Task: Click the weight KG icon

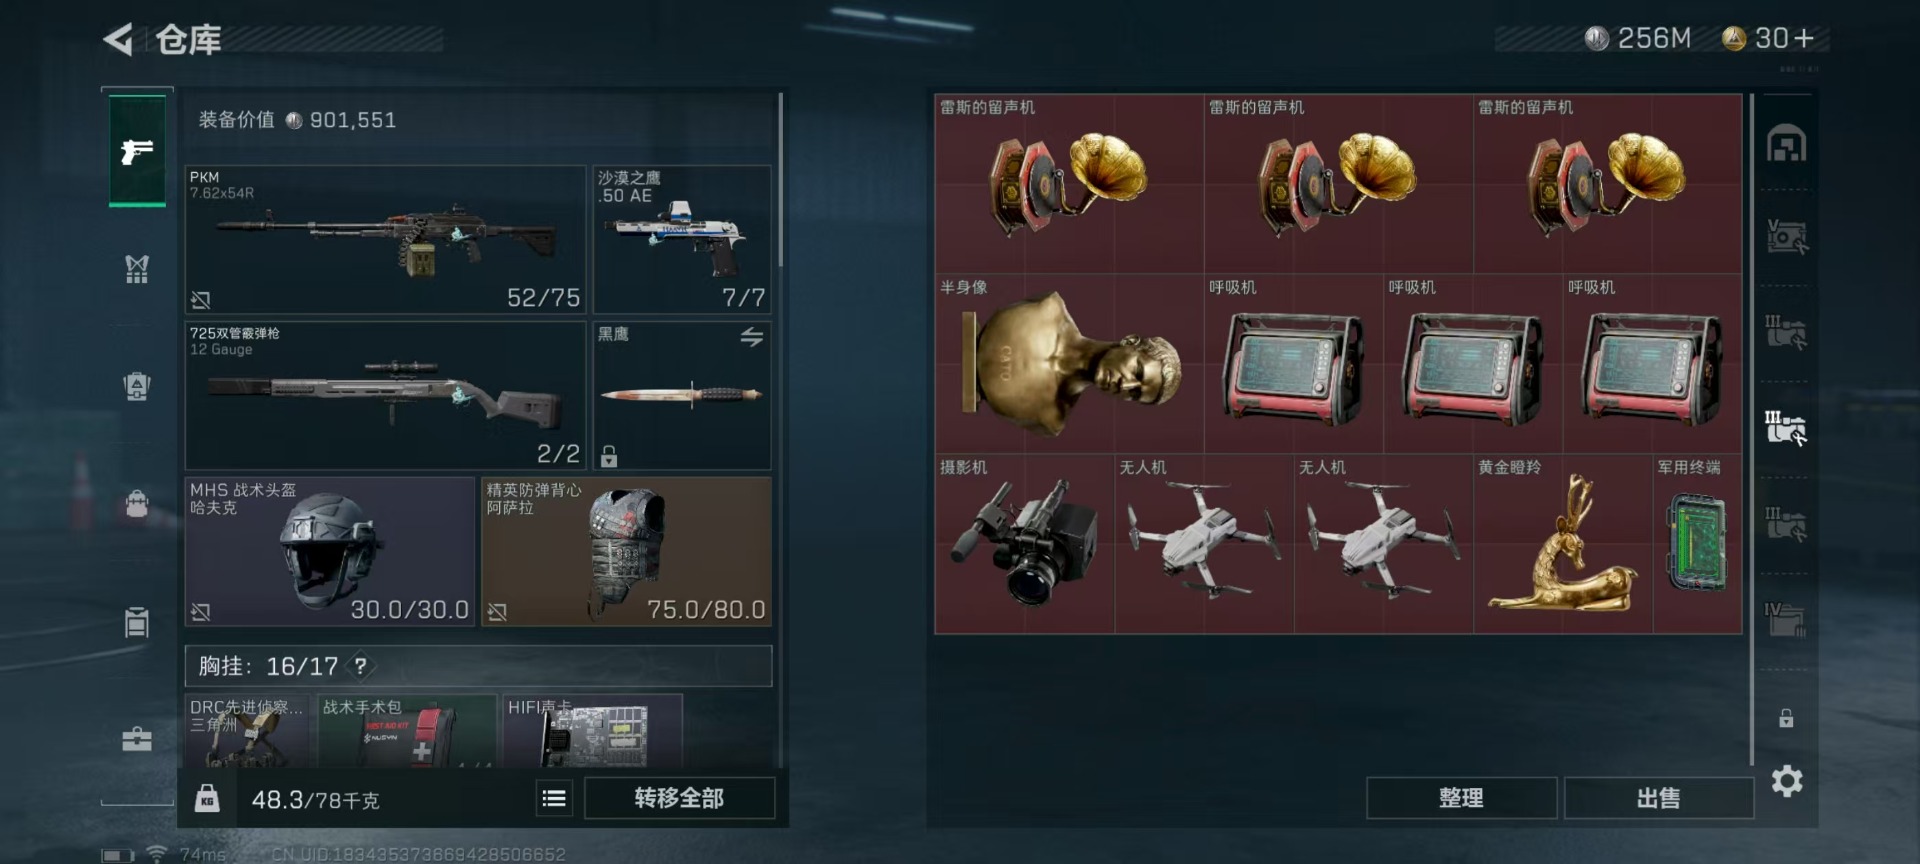Action: [207, 798]
